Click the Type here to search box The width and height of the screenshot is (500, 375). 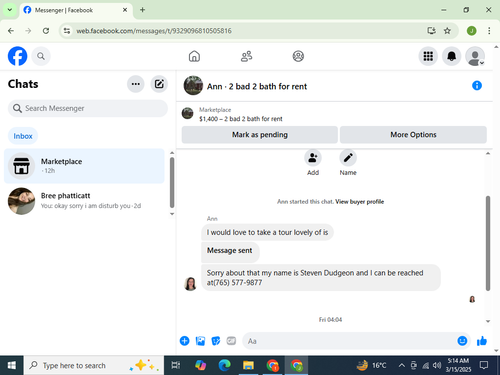tap(93, 365)
